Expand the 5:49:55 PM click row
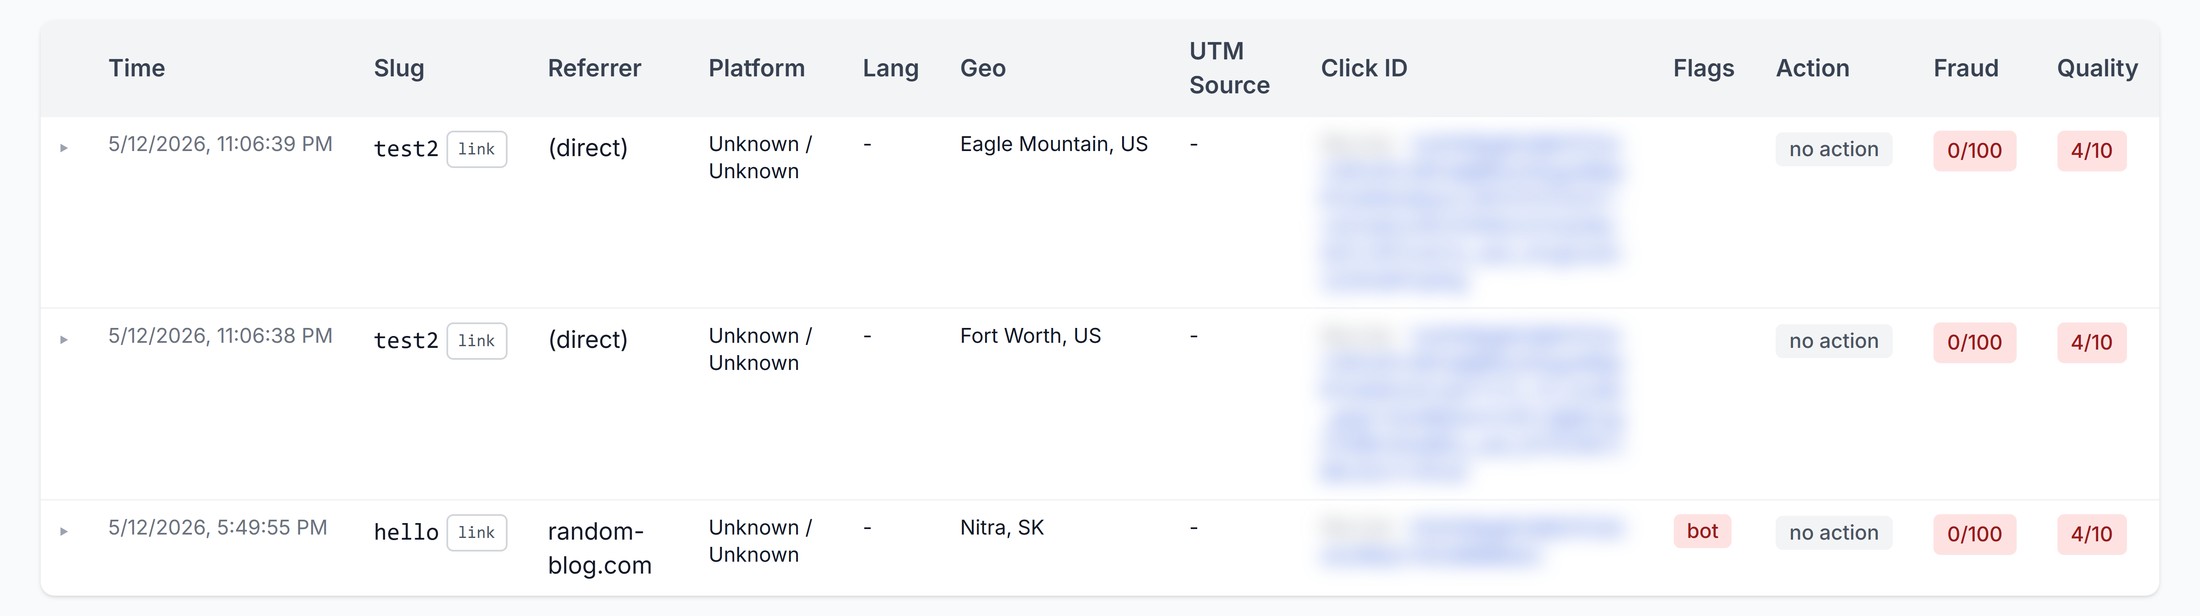Image resolution: width=2200 pixels, height=616 pixels. tap(64, 531)
